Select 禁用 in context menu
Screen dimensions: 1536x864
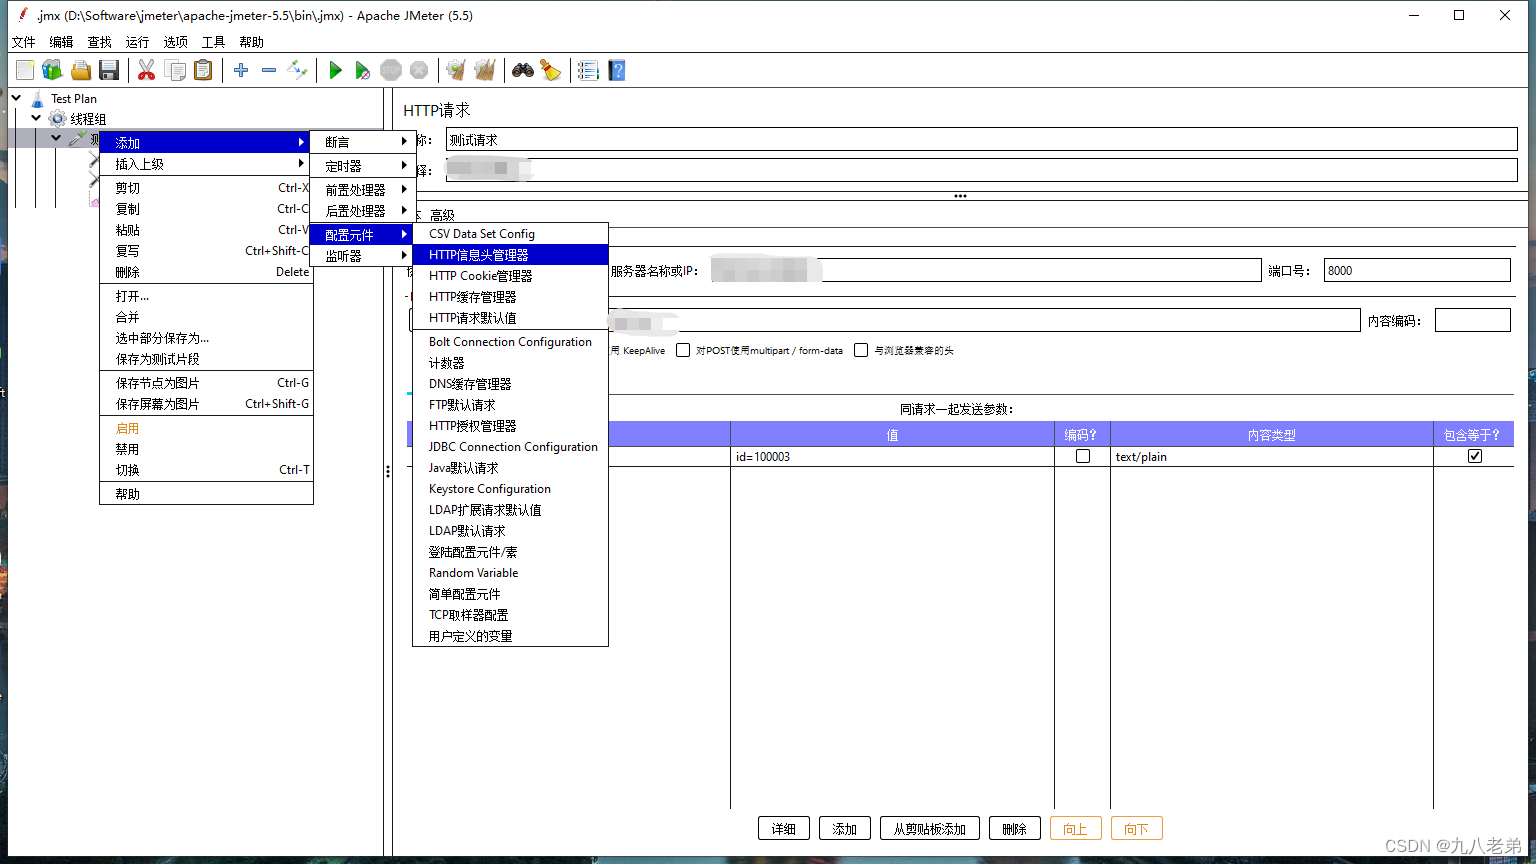(206, 449)
